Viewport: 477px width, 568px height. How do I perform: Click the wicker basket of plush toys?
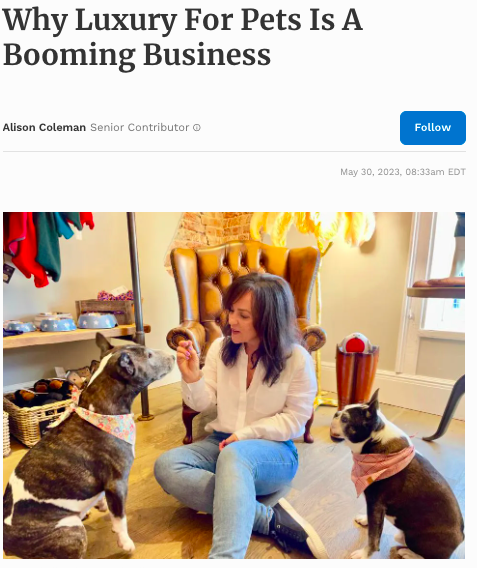[x=36, y=413]
